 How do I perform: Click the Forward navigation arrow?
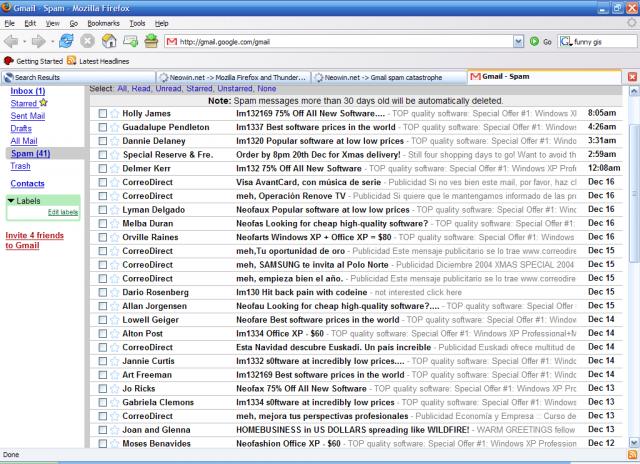tap(39, 41)
